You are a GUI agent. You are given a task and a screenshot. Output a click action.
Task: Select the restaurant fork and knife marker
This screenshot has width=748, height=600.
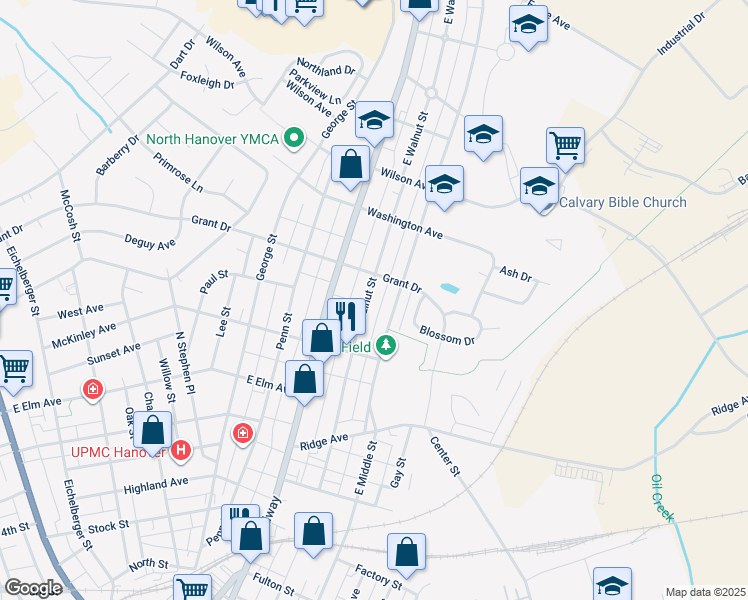click(x=347, y=319)
